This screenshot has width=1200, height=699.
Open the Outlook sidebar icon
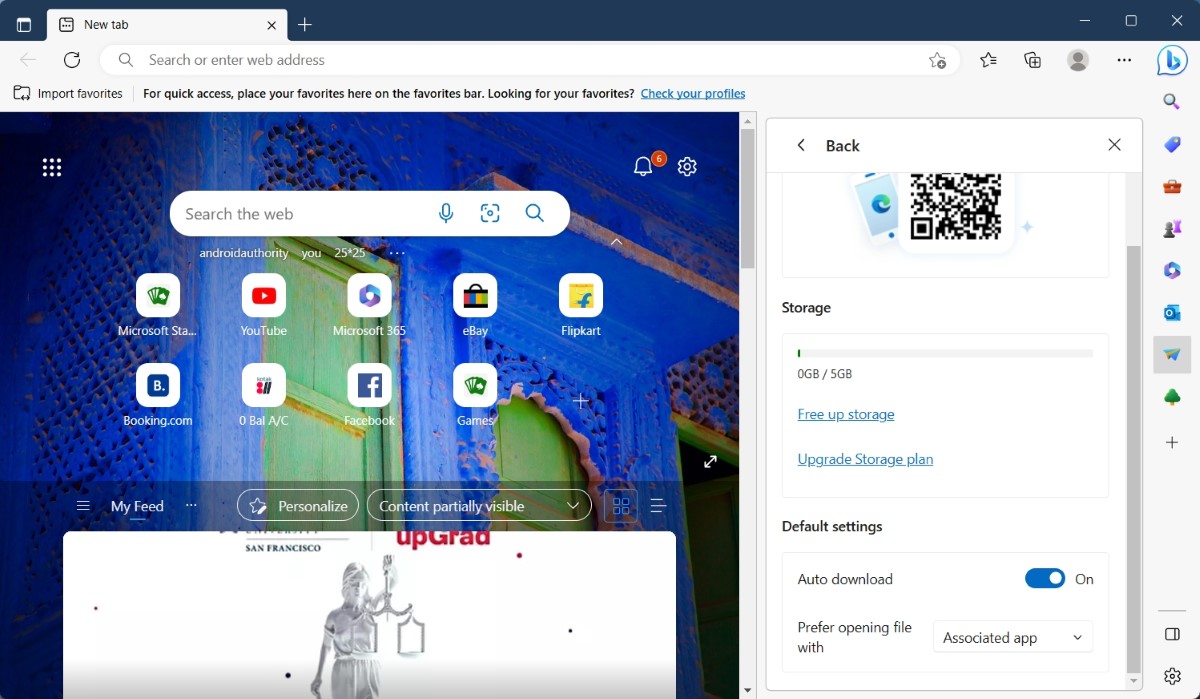pos(1172,313)
